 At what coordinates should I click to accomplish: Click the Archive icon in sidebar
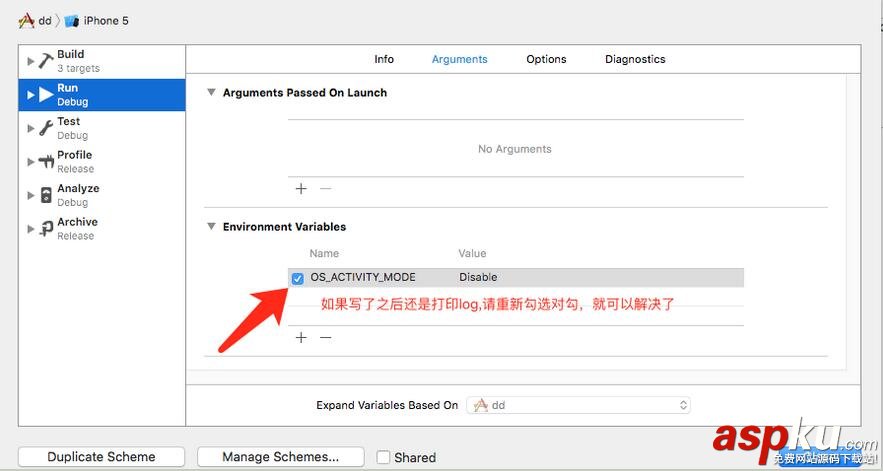(46, 229)
